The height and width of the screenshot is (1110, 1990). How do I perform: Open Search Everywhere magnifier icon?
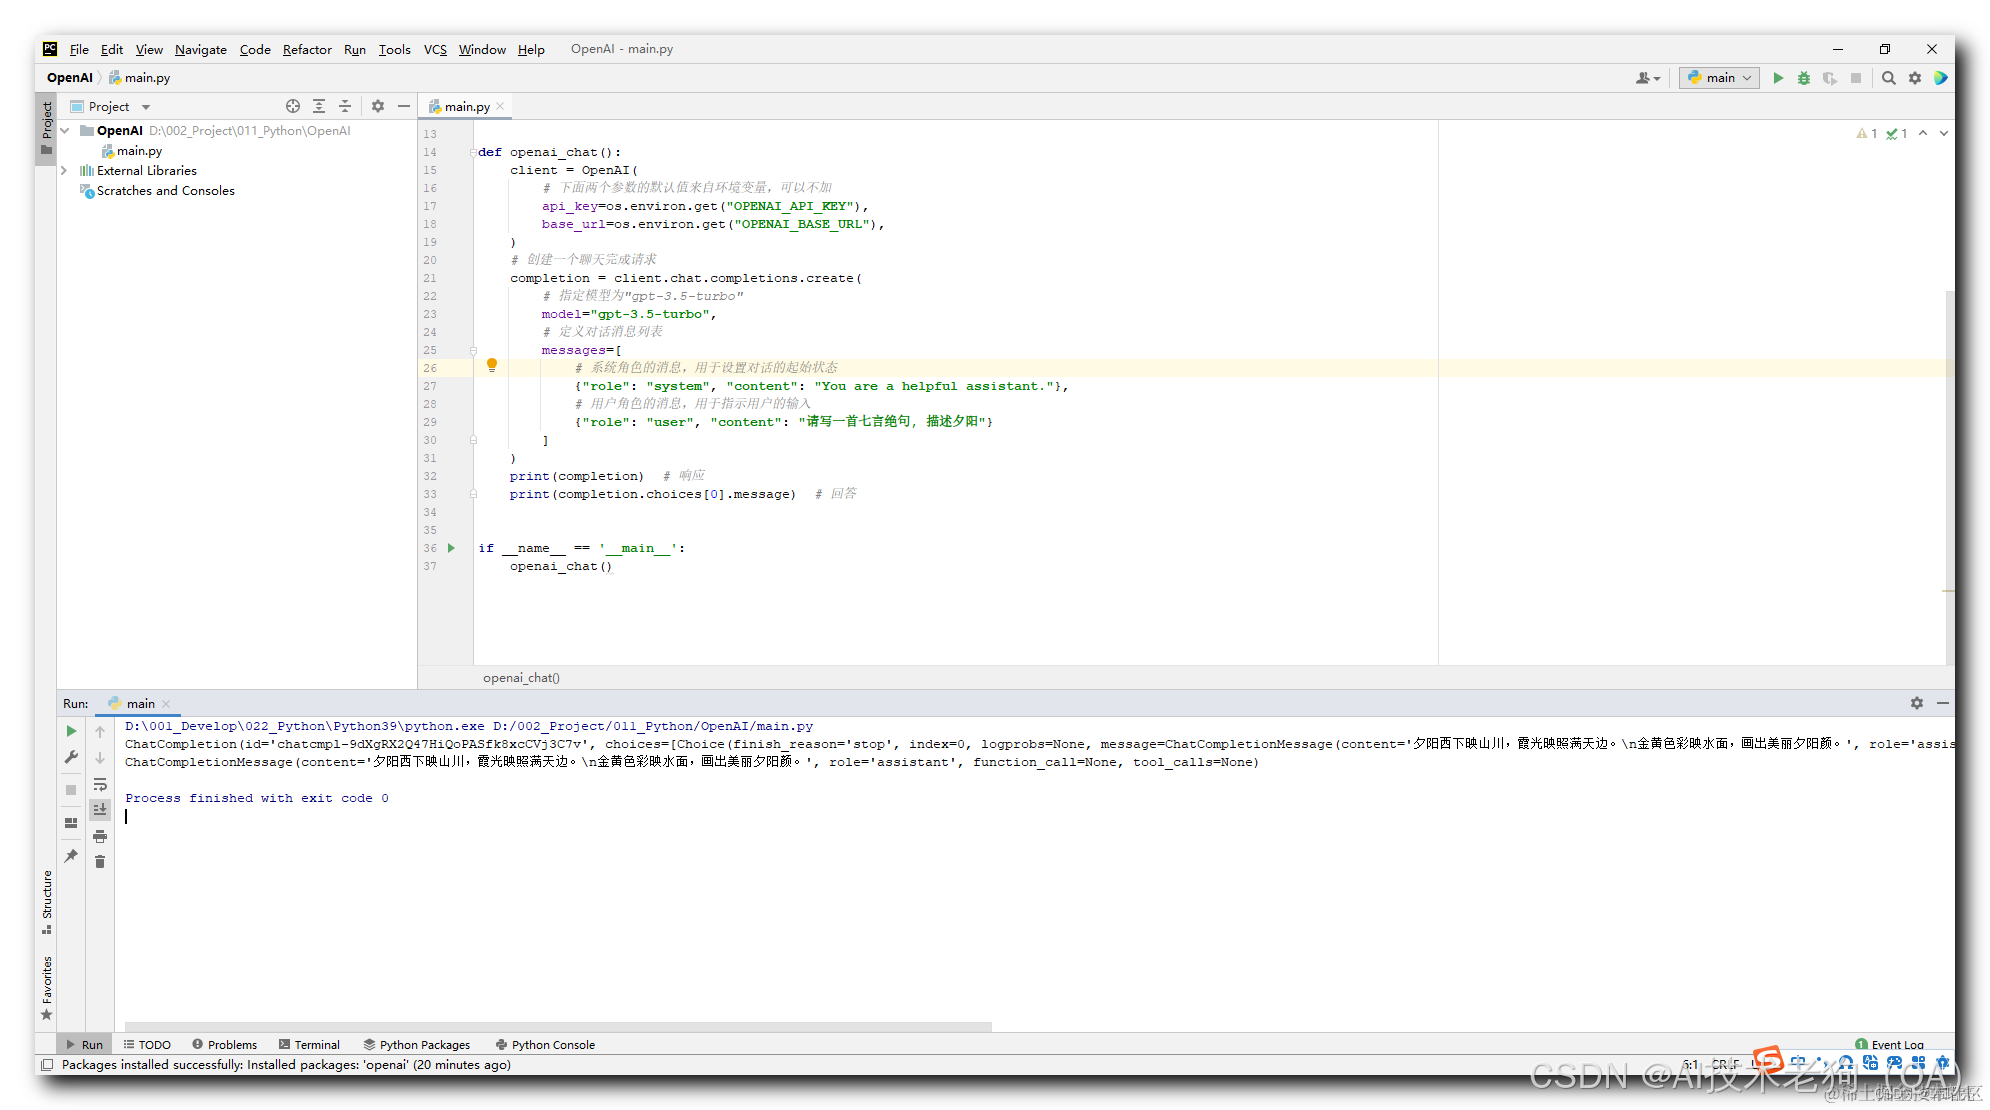[1888, 78]
